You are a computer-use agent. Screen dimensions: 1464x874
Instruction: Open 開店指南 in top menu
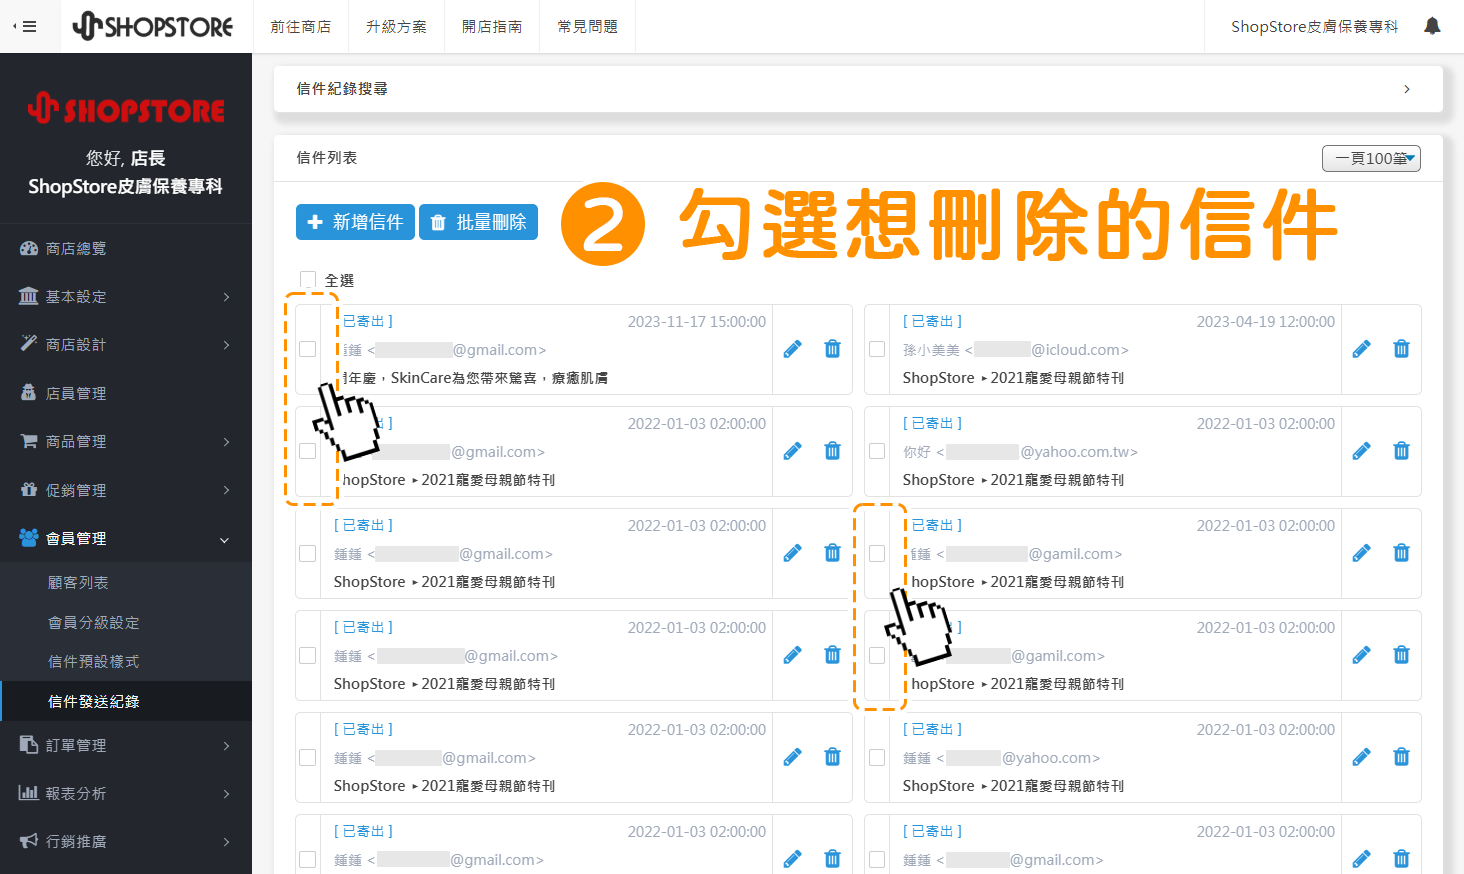pyautogui.click(x=492, y=26)
